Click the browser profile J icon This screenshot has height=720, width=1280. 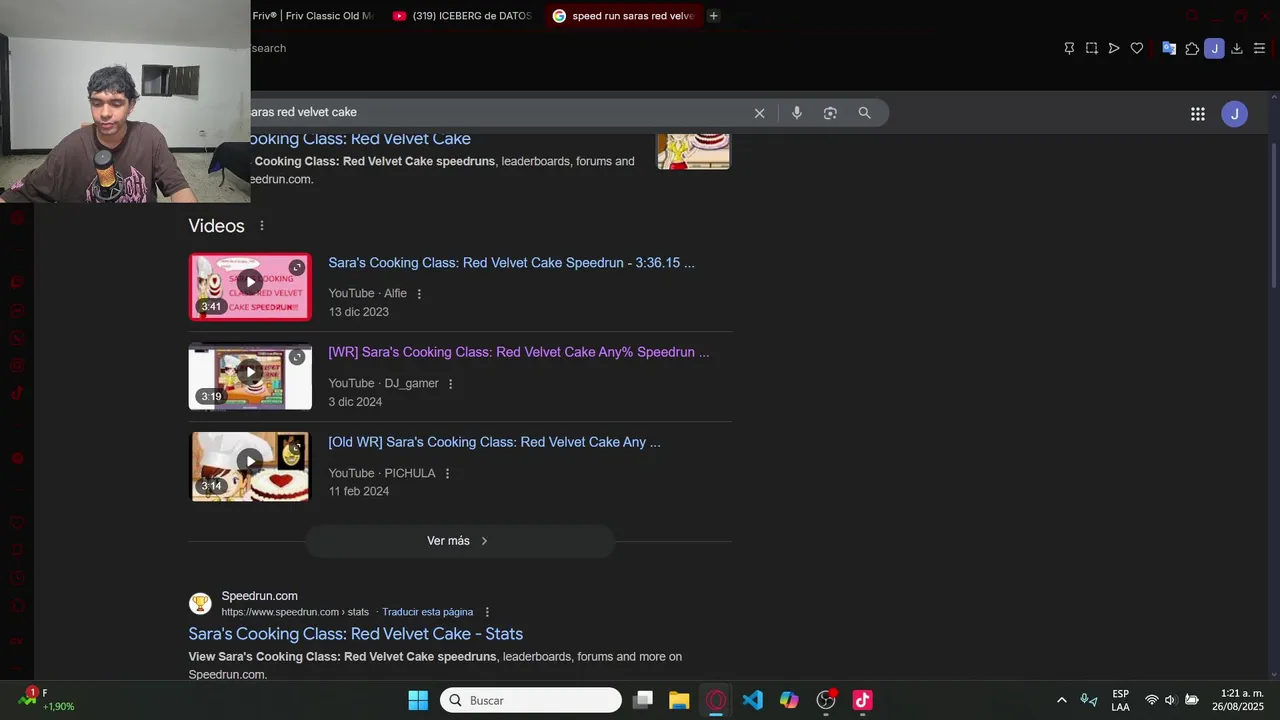1214,48
